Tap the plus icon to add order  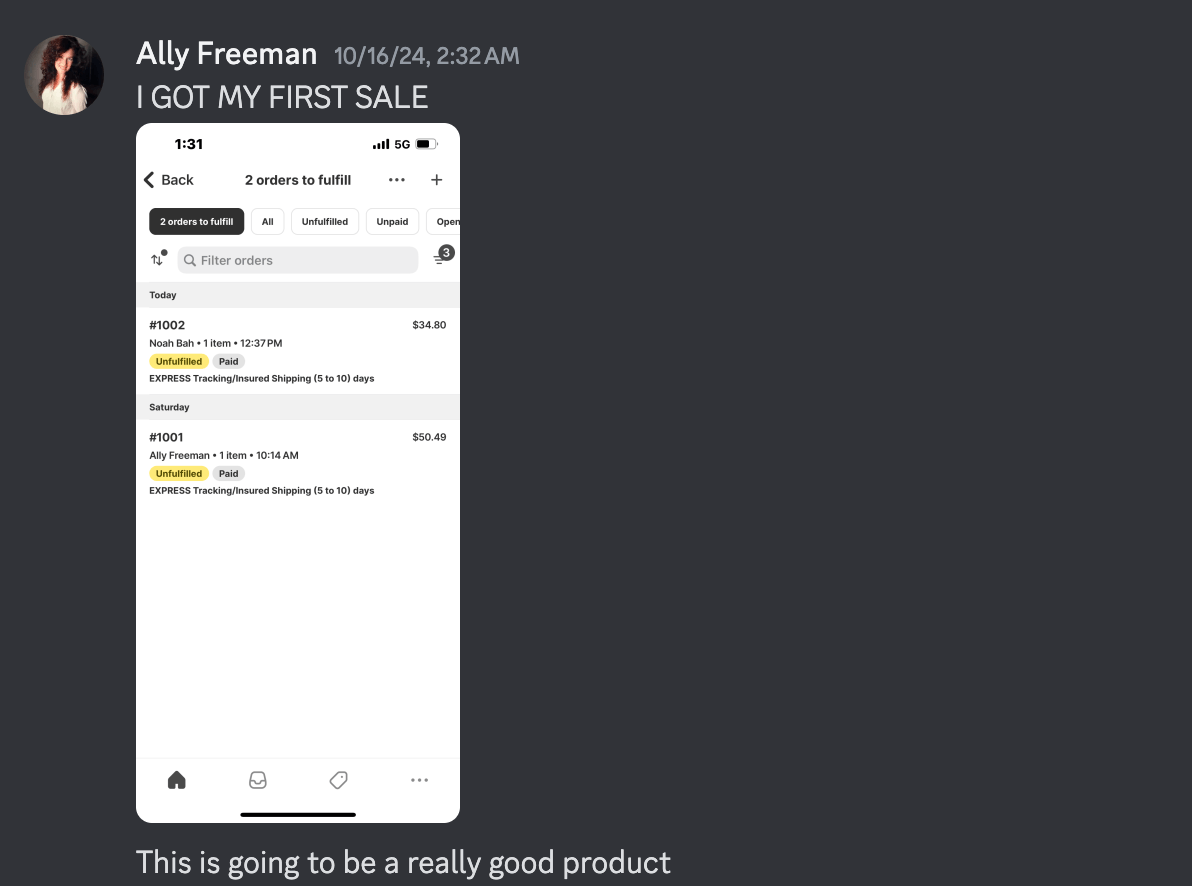point(436,180)
